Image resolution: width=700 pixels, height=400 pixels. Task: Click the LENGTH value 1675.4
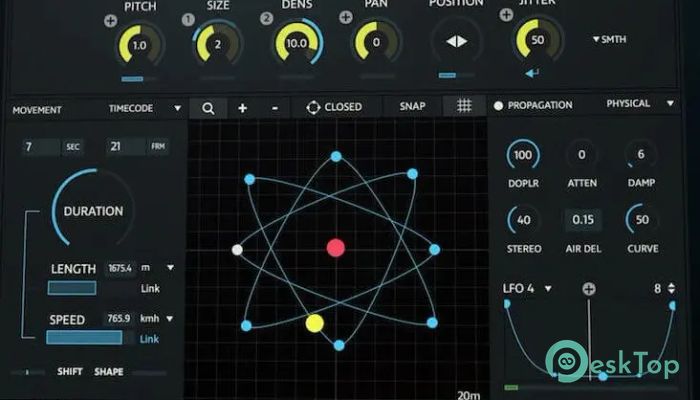[x=120, y=268]
